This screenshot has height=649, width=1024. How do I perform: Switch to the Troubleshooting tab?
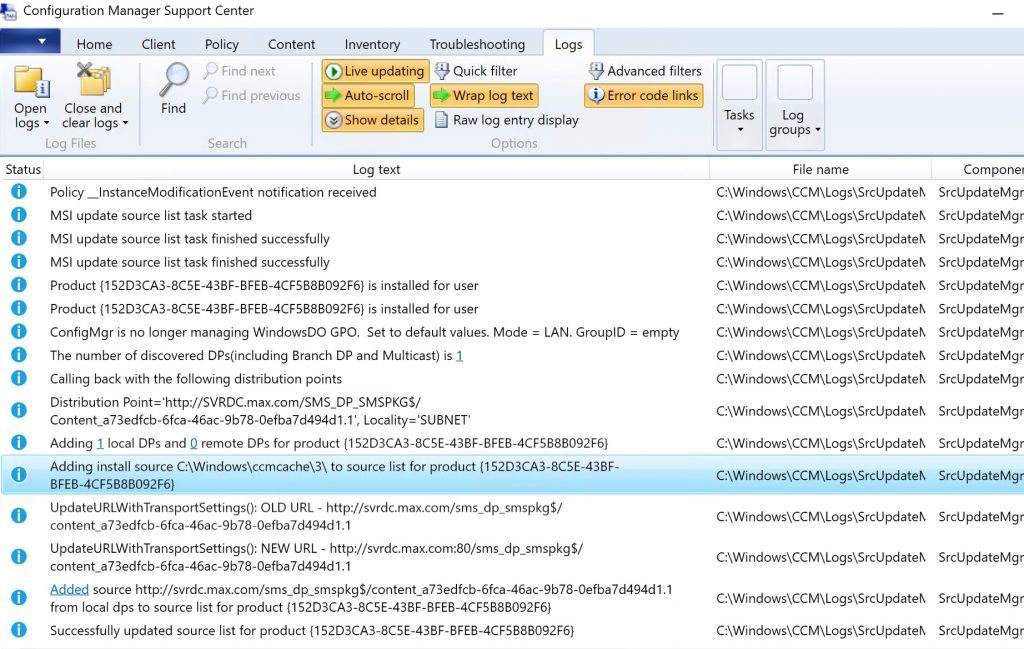coord(477,44)
